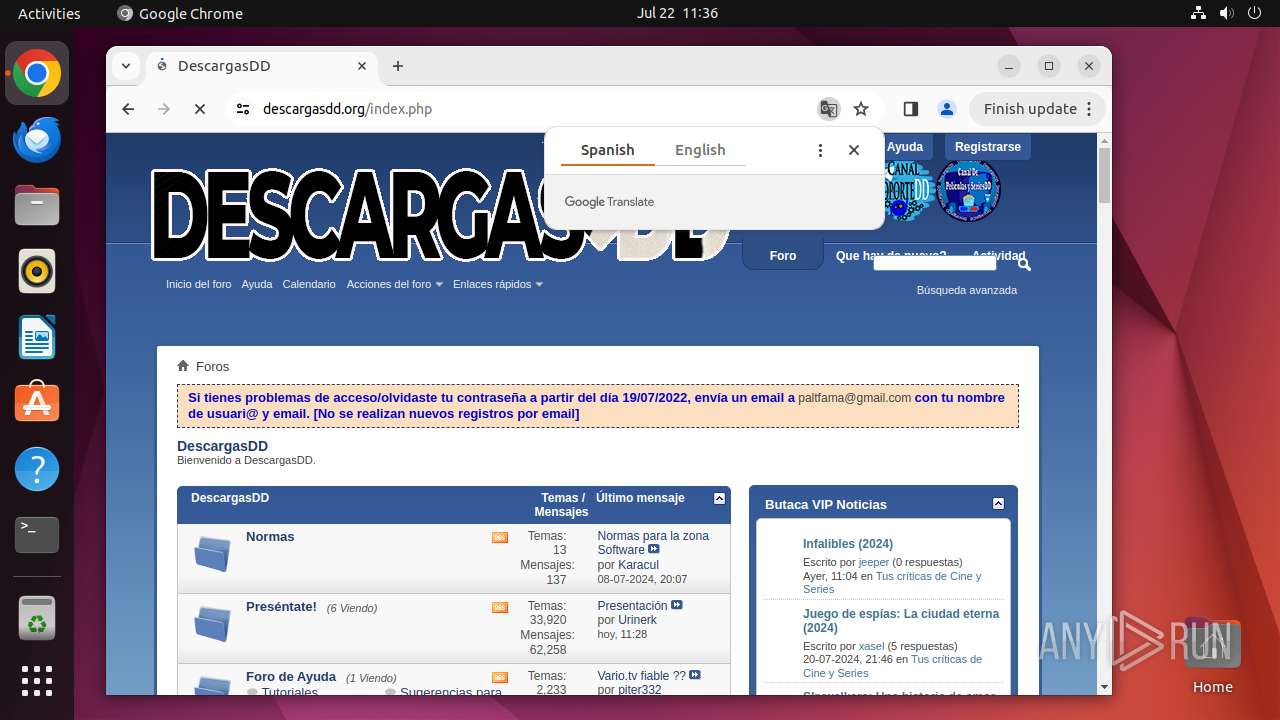Expand Acciones del foro dropdown
This screenshot has height=720, width=1280.
point(395,284)
